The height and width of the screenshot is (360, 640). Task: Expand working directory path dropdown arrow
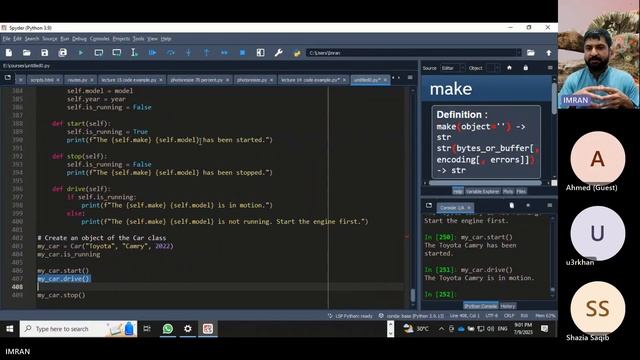519,53
